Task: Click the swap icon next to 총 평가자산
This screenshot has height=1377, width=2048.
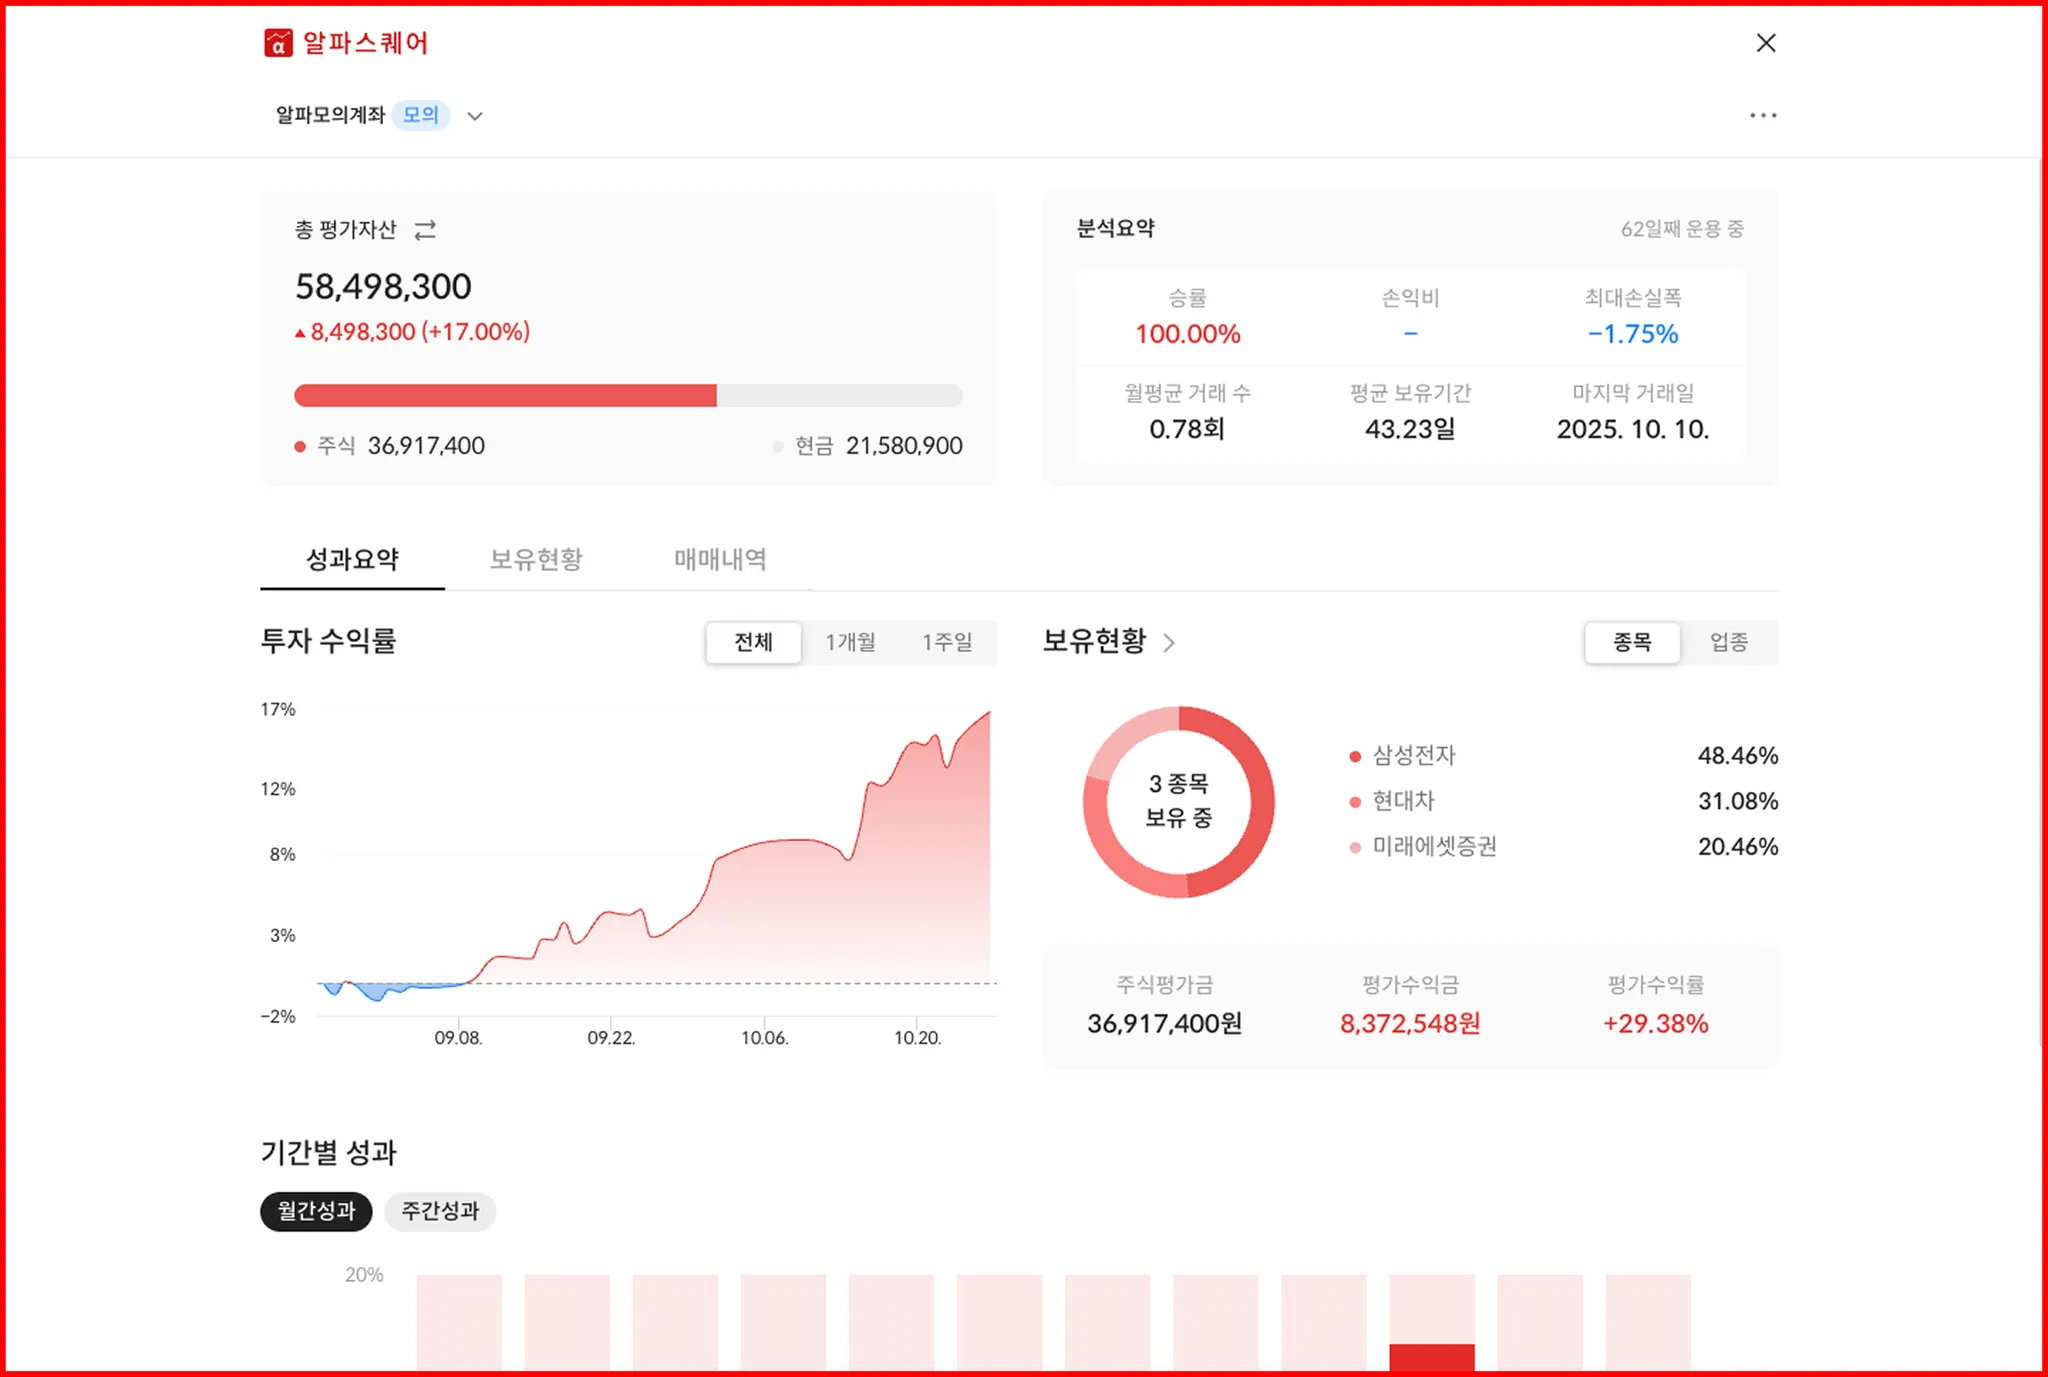Action: coord(425,230)
